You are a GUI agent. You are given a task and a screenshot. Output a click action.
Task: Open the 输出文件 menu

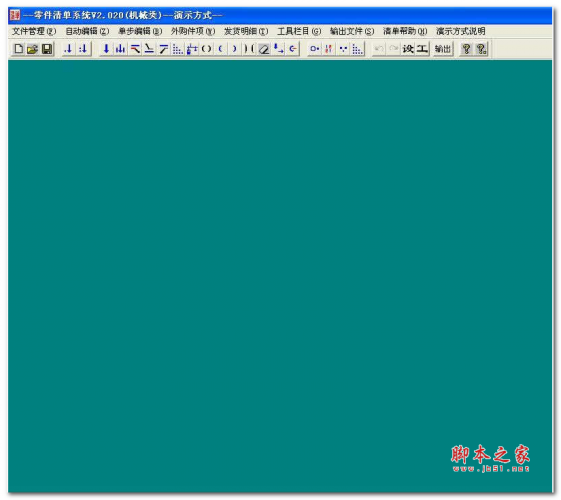352,31
